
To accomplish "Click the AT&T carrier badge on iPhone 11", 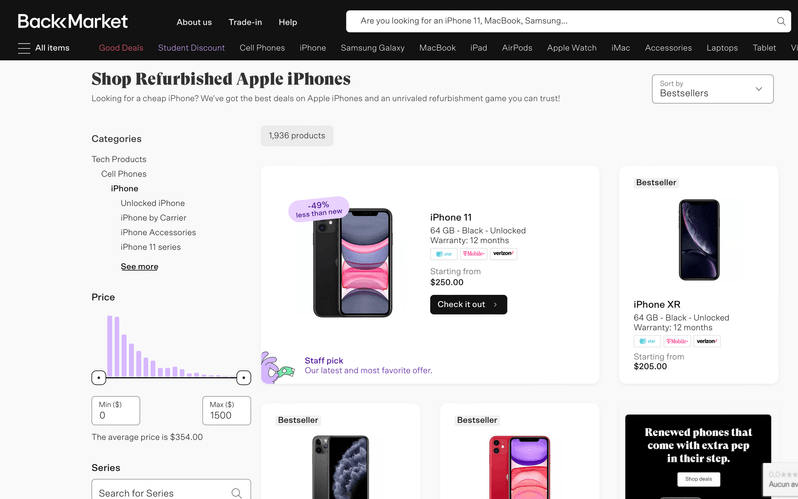I will point(443,254).
